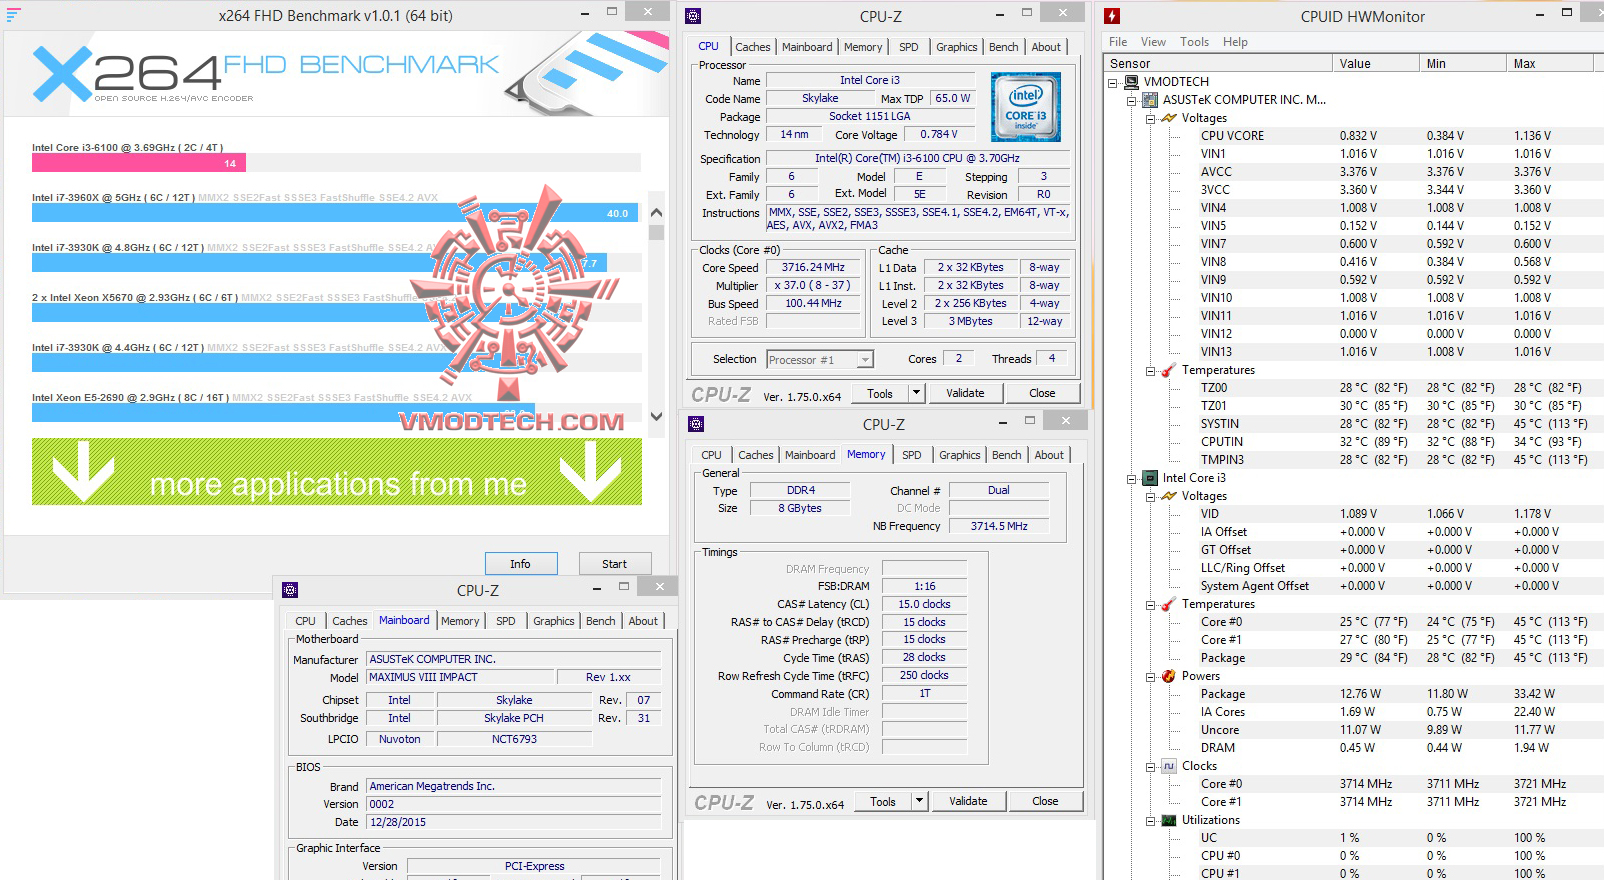Viewport: 1604px width, 880px height.
Task: Click the Info button in x264 Benchmark
Action: (520, 564)
